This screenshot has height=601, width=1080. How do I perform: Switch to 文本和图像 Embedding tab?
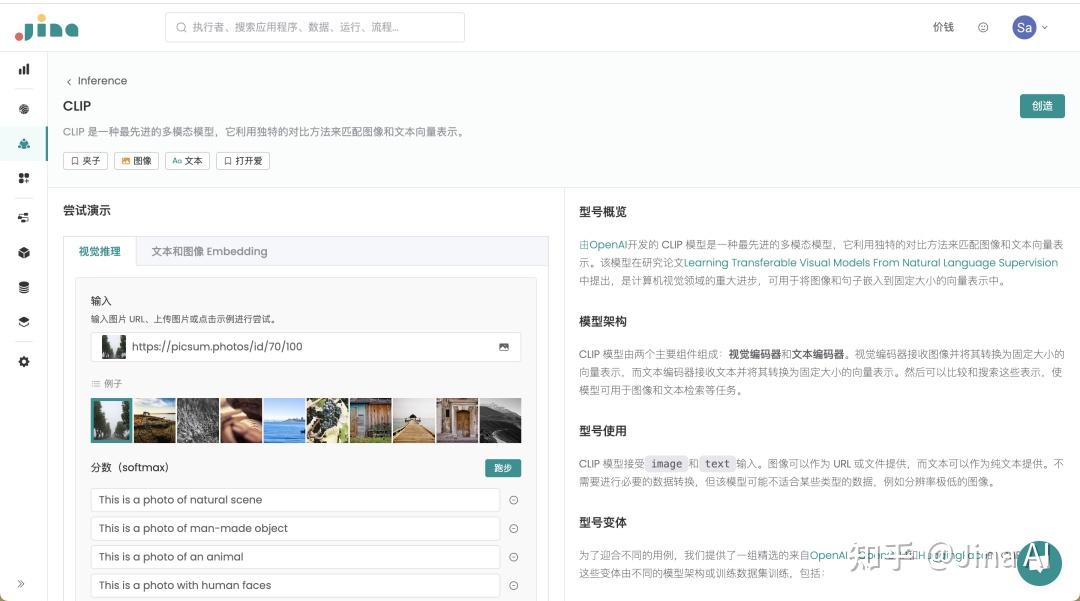[209, 251]
